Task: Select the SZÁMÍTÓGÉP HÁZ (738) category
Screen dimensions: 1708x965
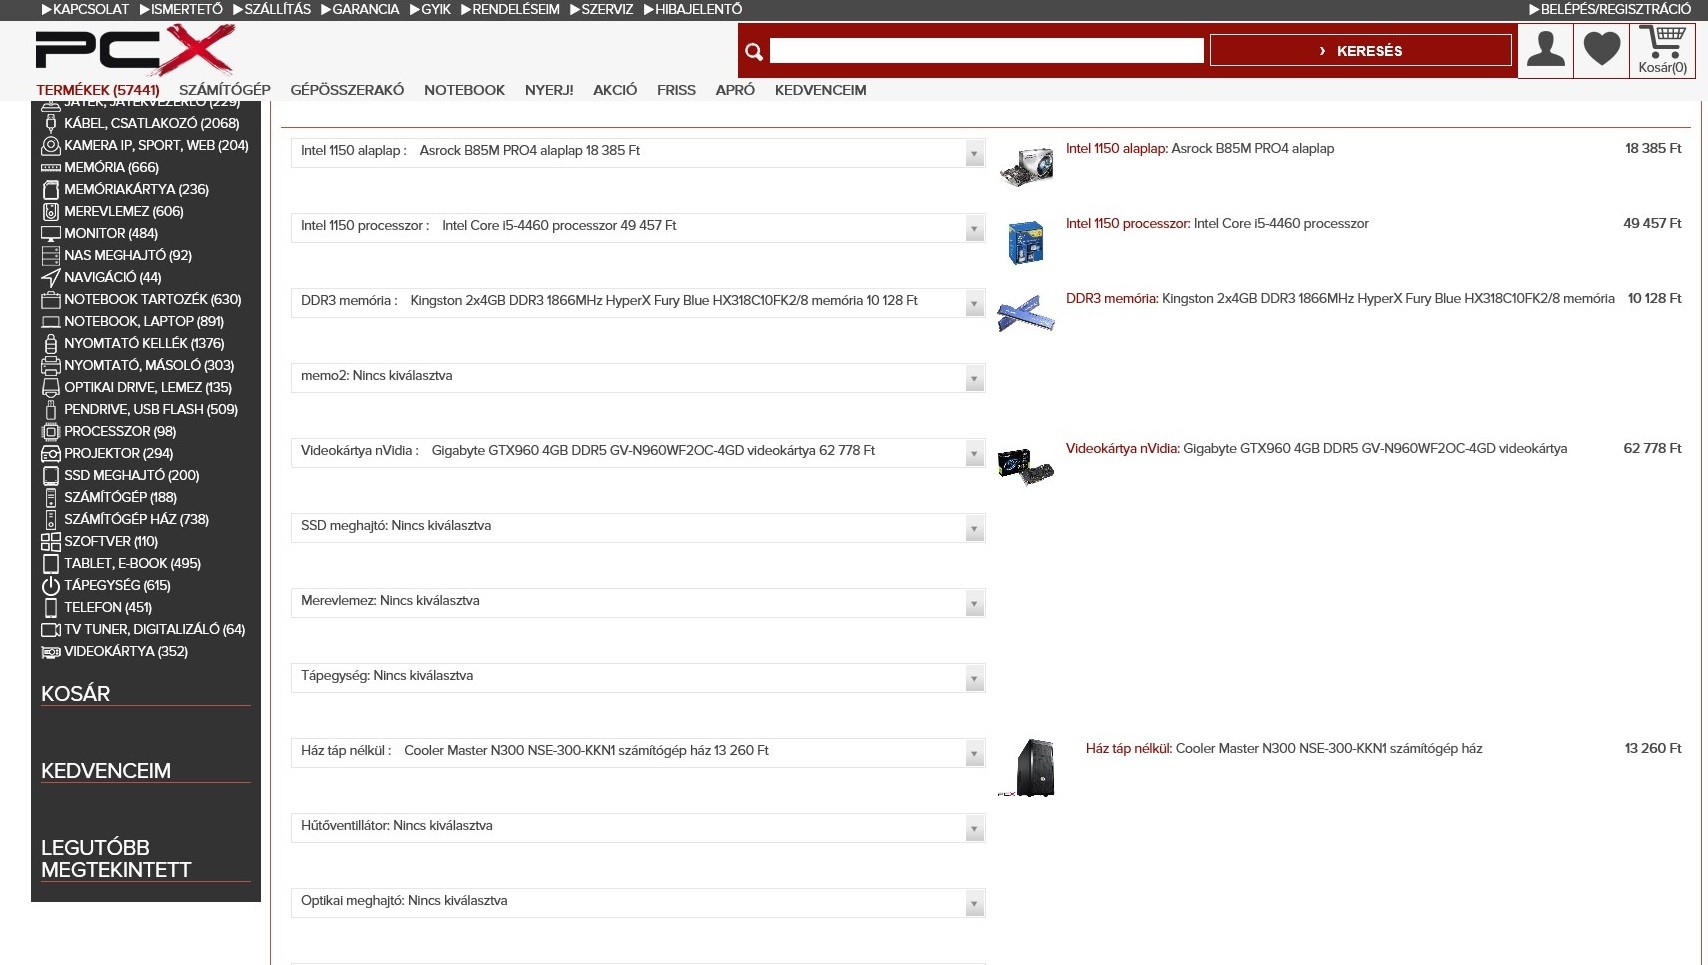Action: click(136, 520)
